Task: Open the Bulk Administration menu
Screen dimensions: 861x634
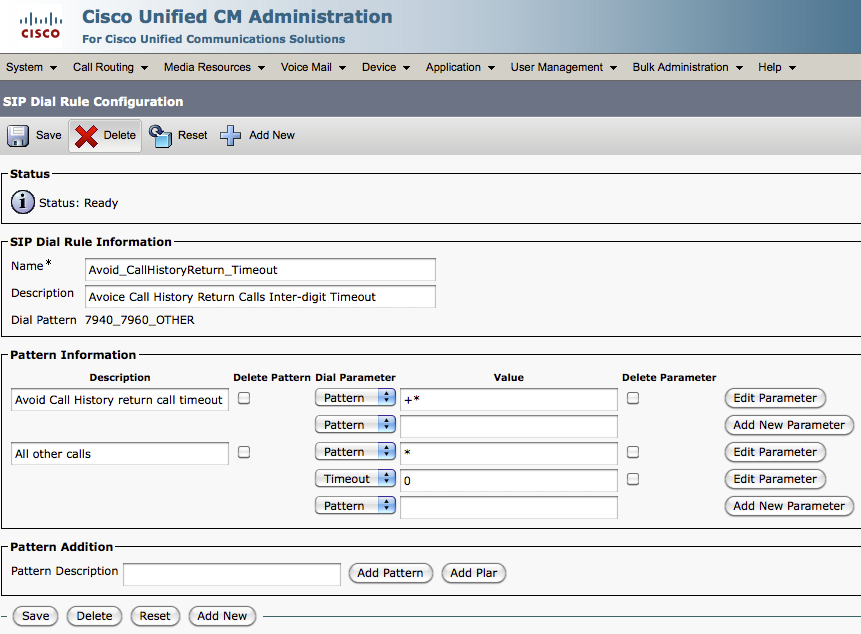Action: point(687,68)
